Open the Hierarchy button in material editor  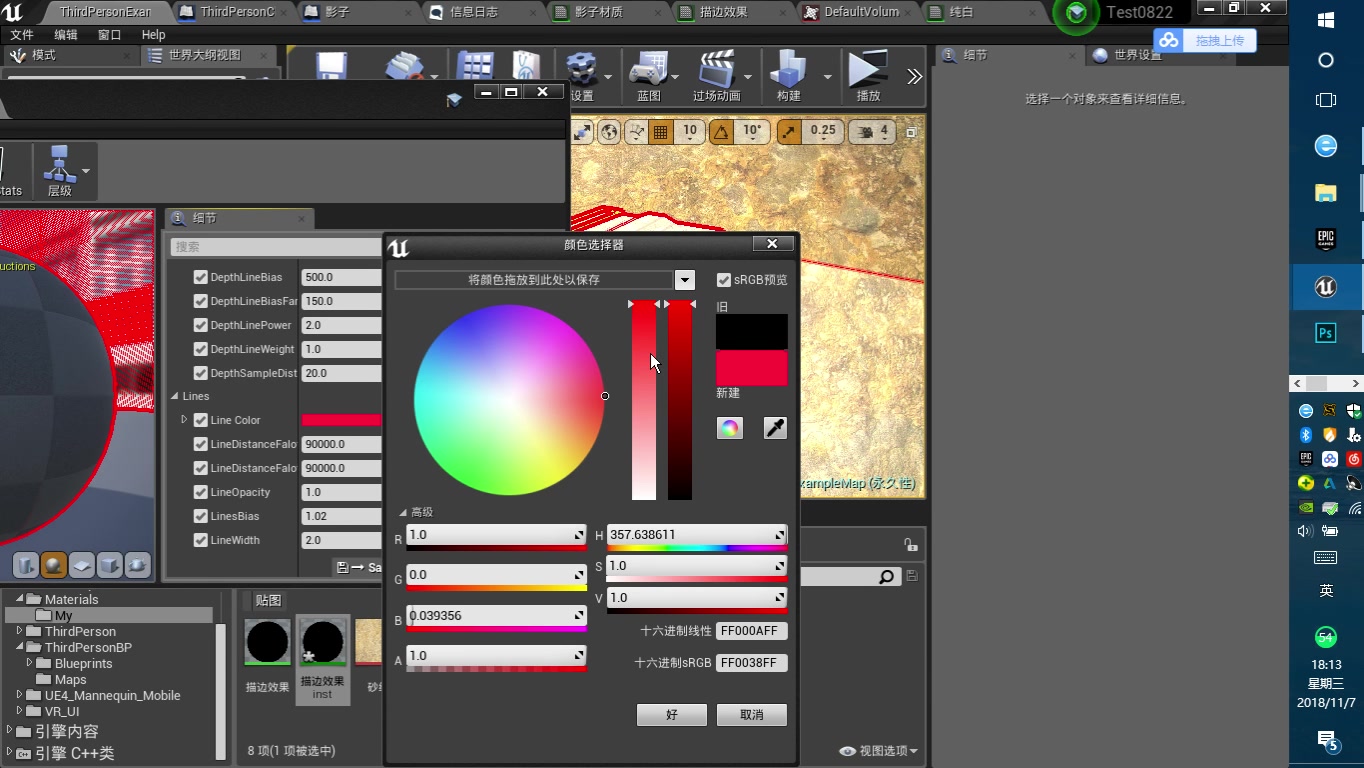[x=60, y=171]
